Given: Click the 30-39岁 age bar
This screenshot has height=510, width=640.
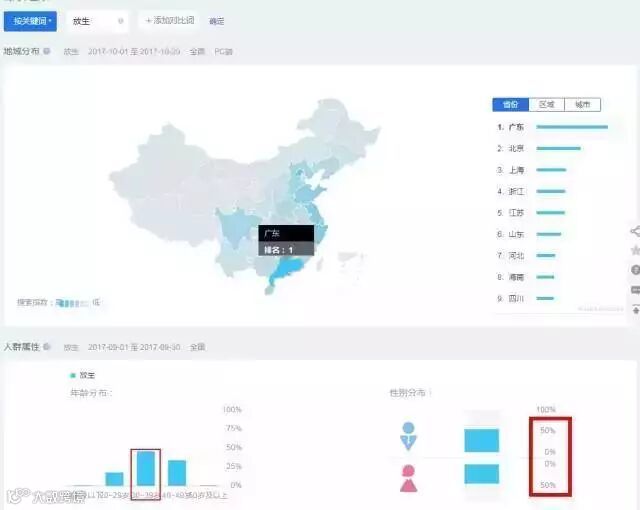Looking at the screenshot, I should (x=146, y=468).
